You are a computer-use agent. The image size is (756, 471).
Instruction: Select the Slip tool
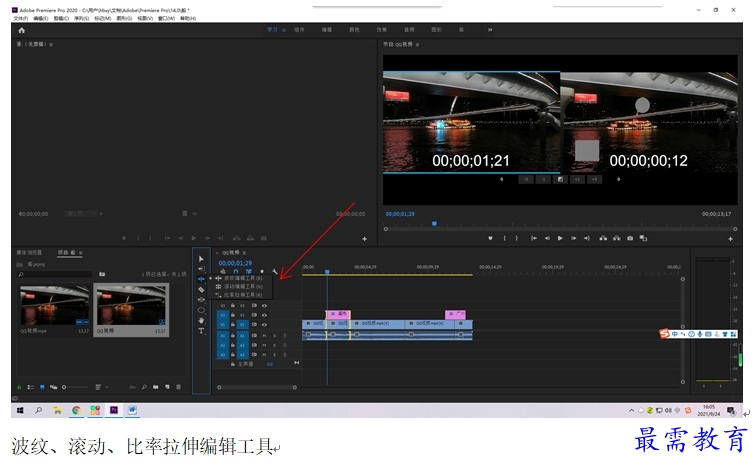click(201, 299)
